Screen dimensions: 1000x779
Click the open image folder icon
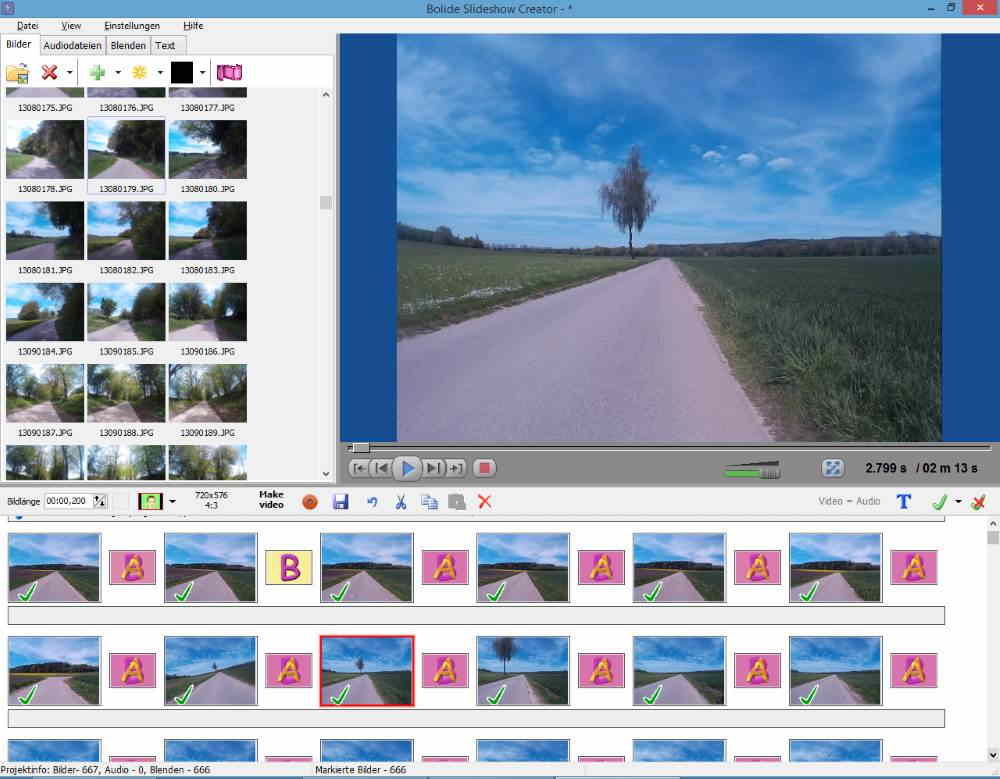point(17,72)
